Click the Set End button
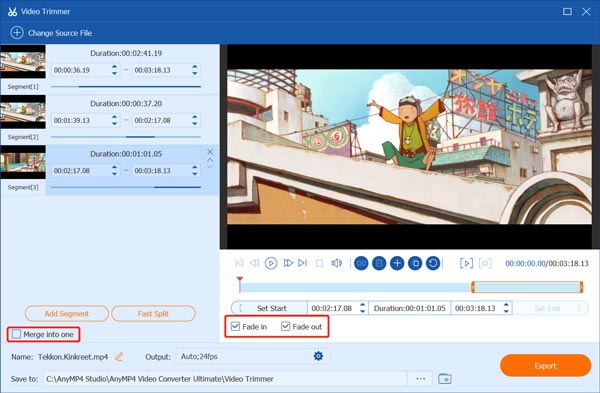 click(550, 308)
